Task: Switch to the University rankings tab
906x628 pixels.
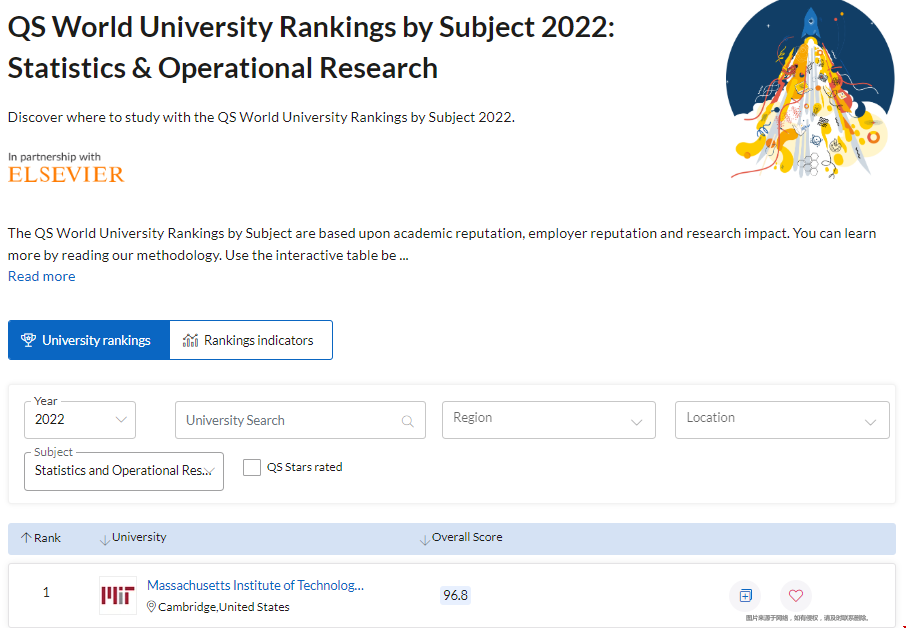Action: (89, 340)
